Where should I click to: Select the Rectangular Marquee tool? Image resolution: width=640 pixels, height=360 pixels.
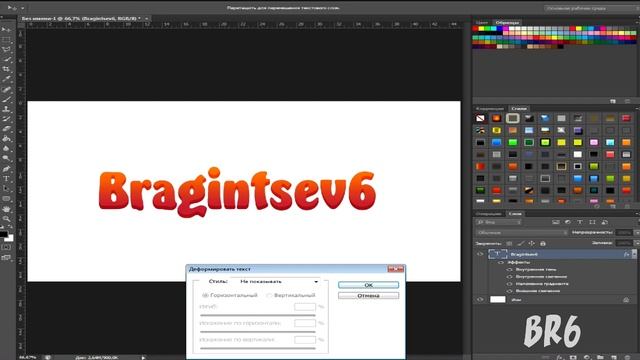point(6,40)
